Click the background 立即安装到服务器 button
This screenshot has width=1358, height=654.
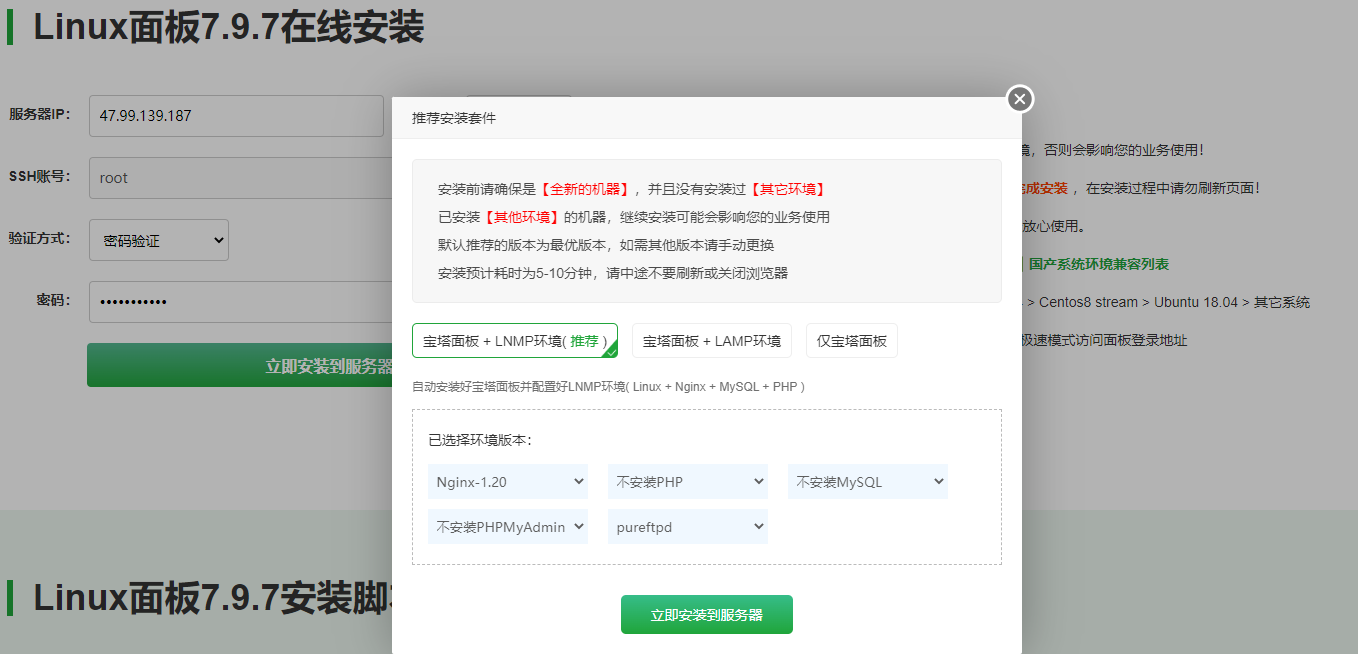[x=240, y=366]
